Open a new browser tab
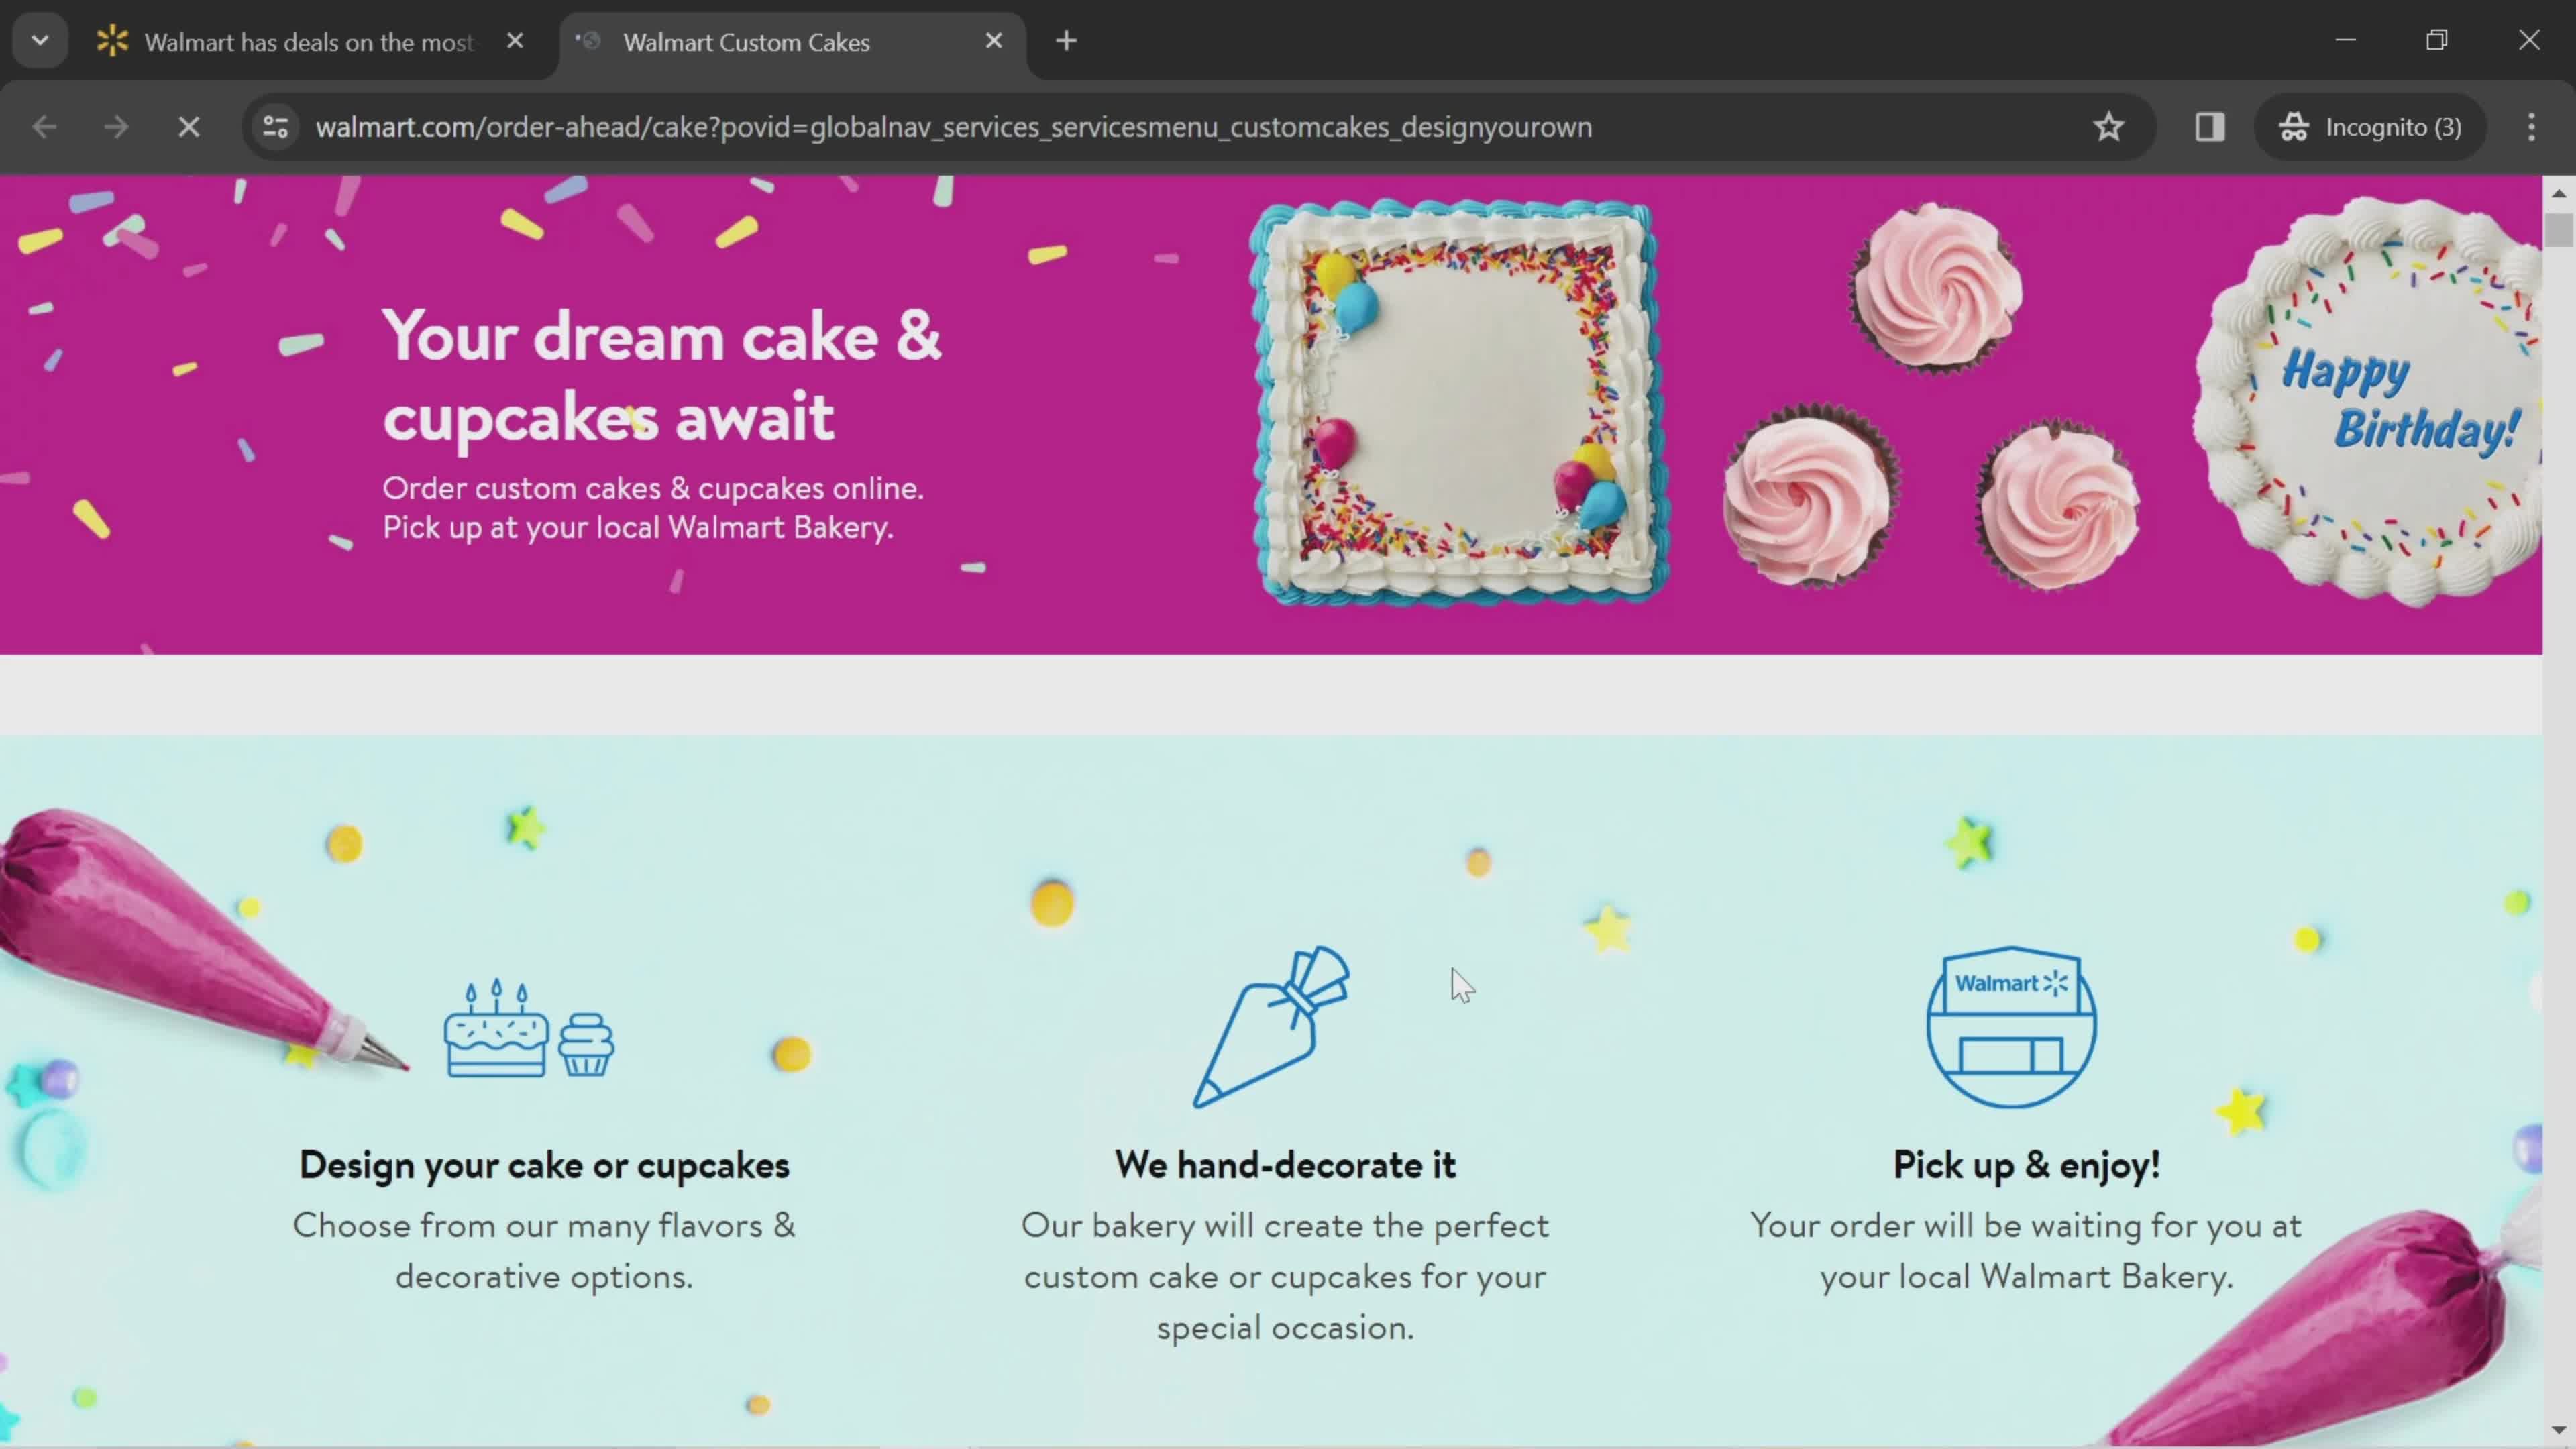 pos(1067,41)
